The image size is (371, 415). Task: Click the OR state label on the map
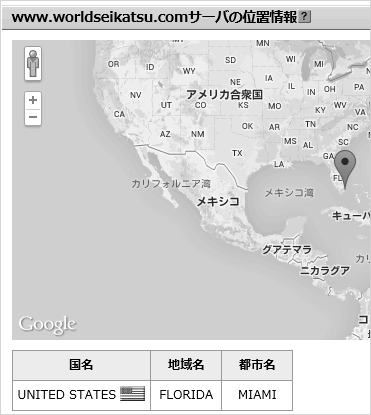click(113, 64)
